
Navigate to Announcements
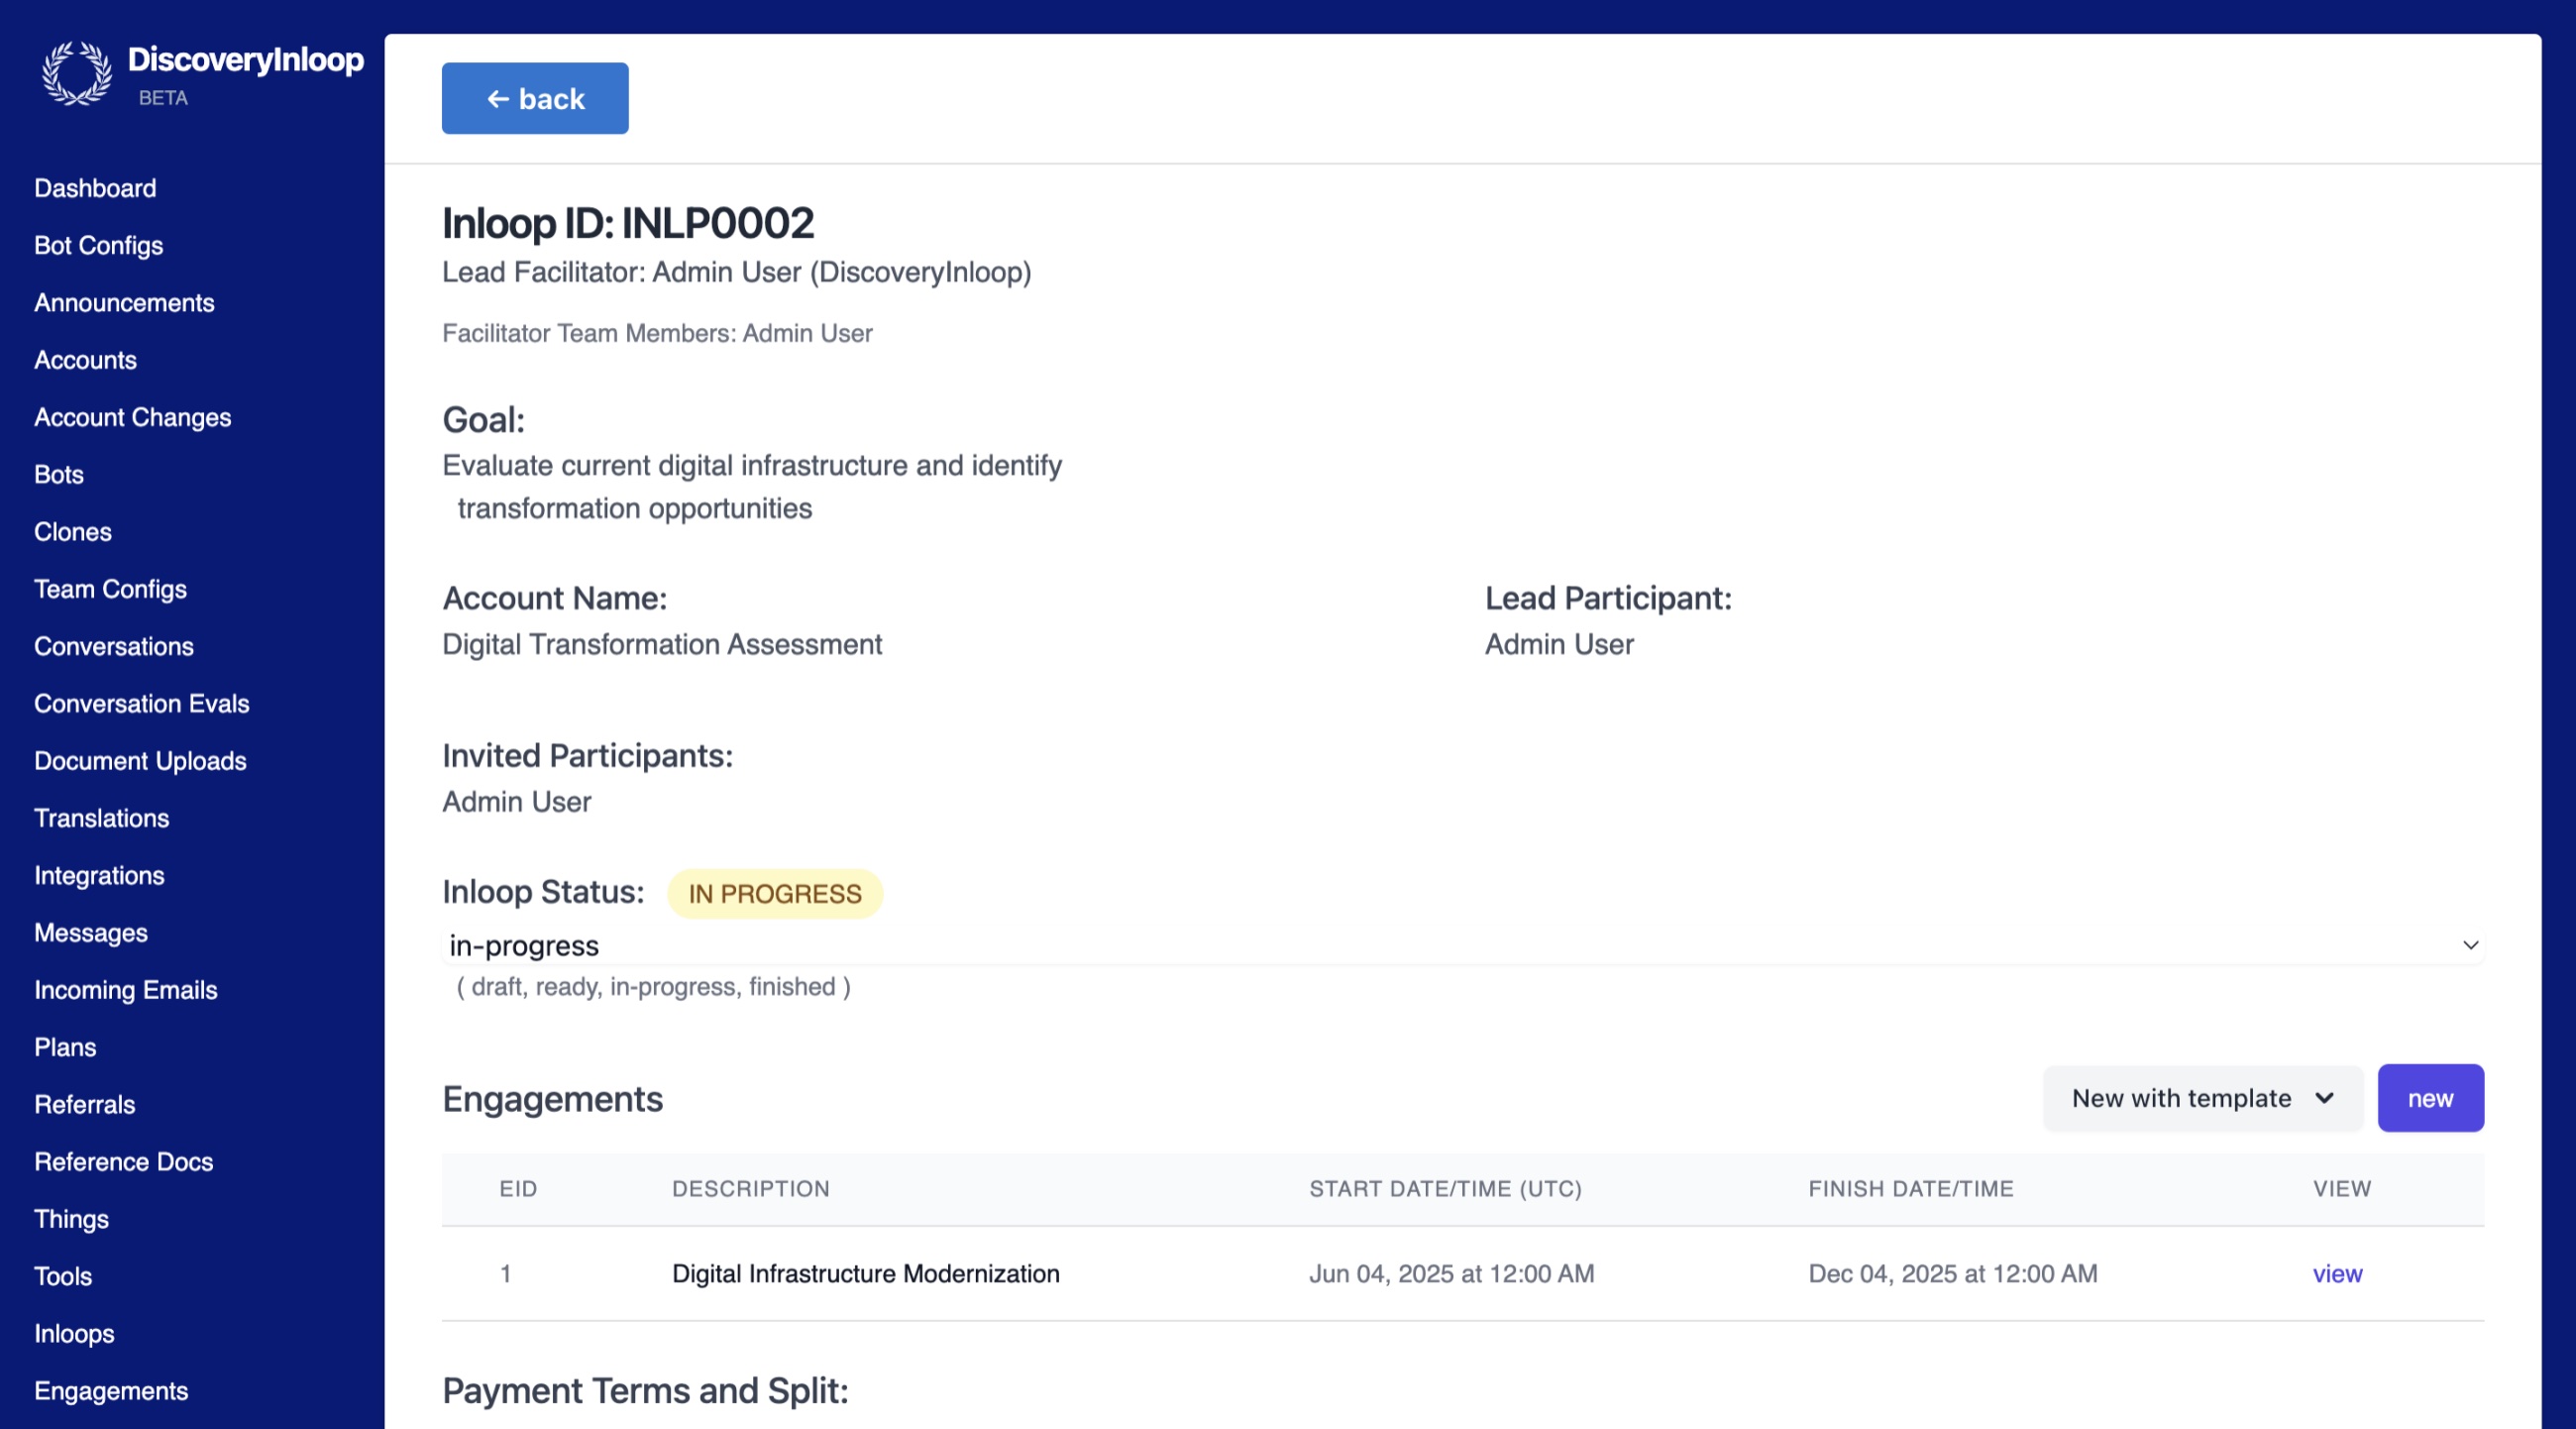pyautogui.click(x=124, y=302)
